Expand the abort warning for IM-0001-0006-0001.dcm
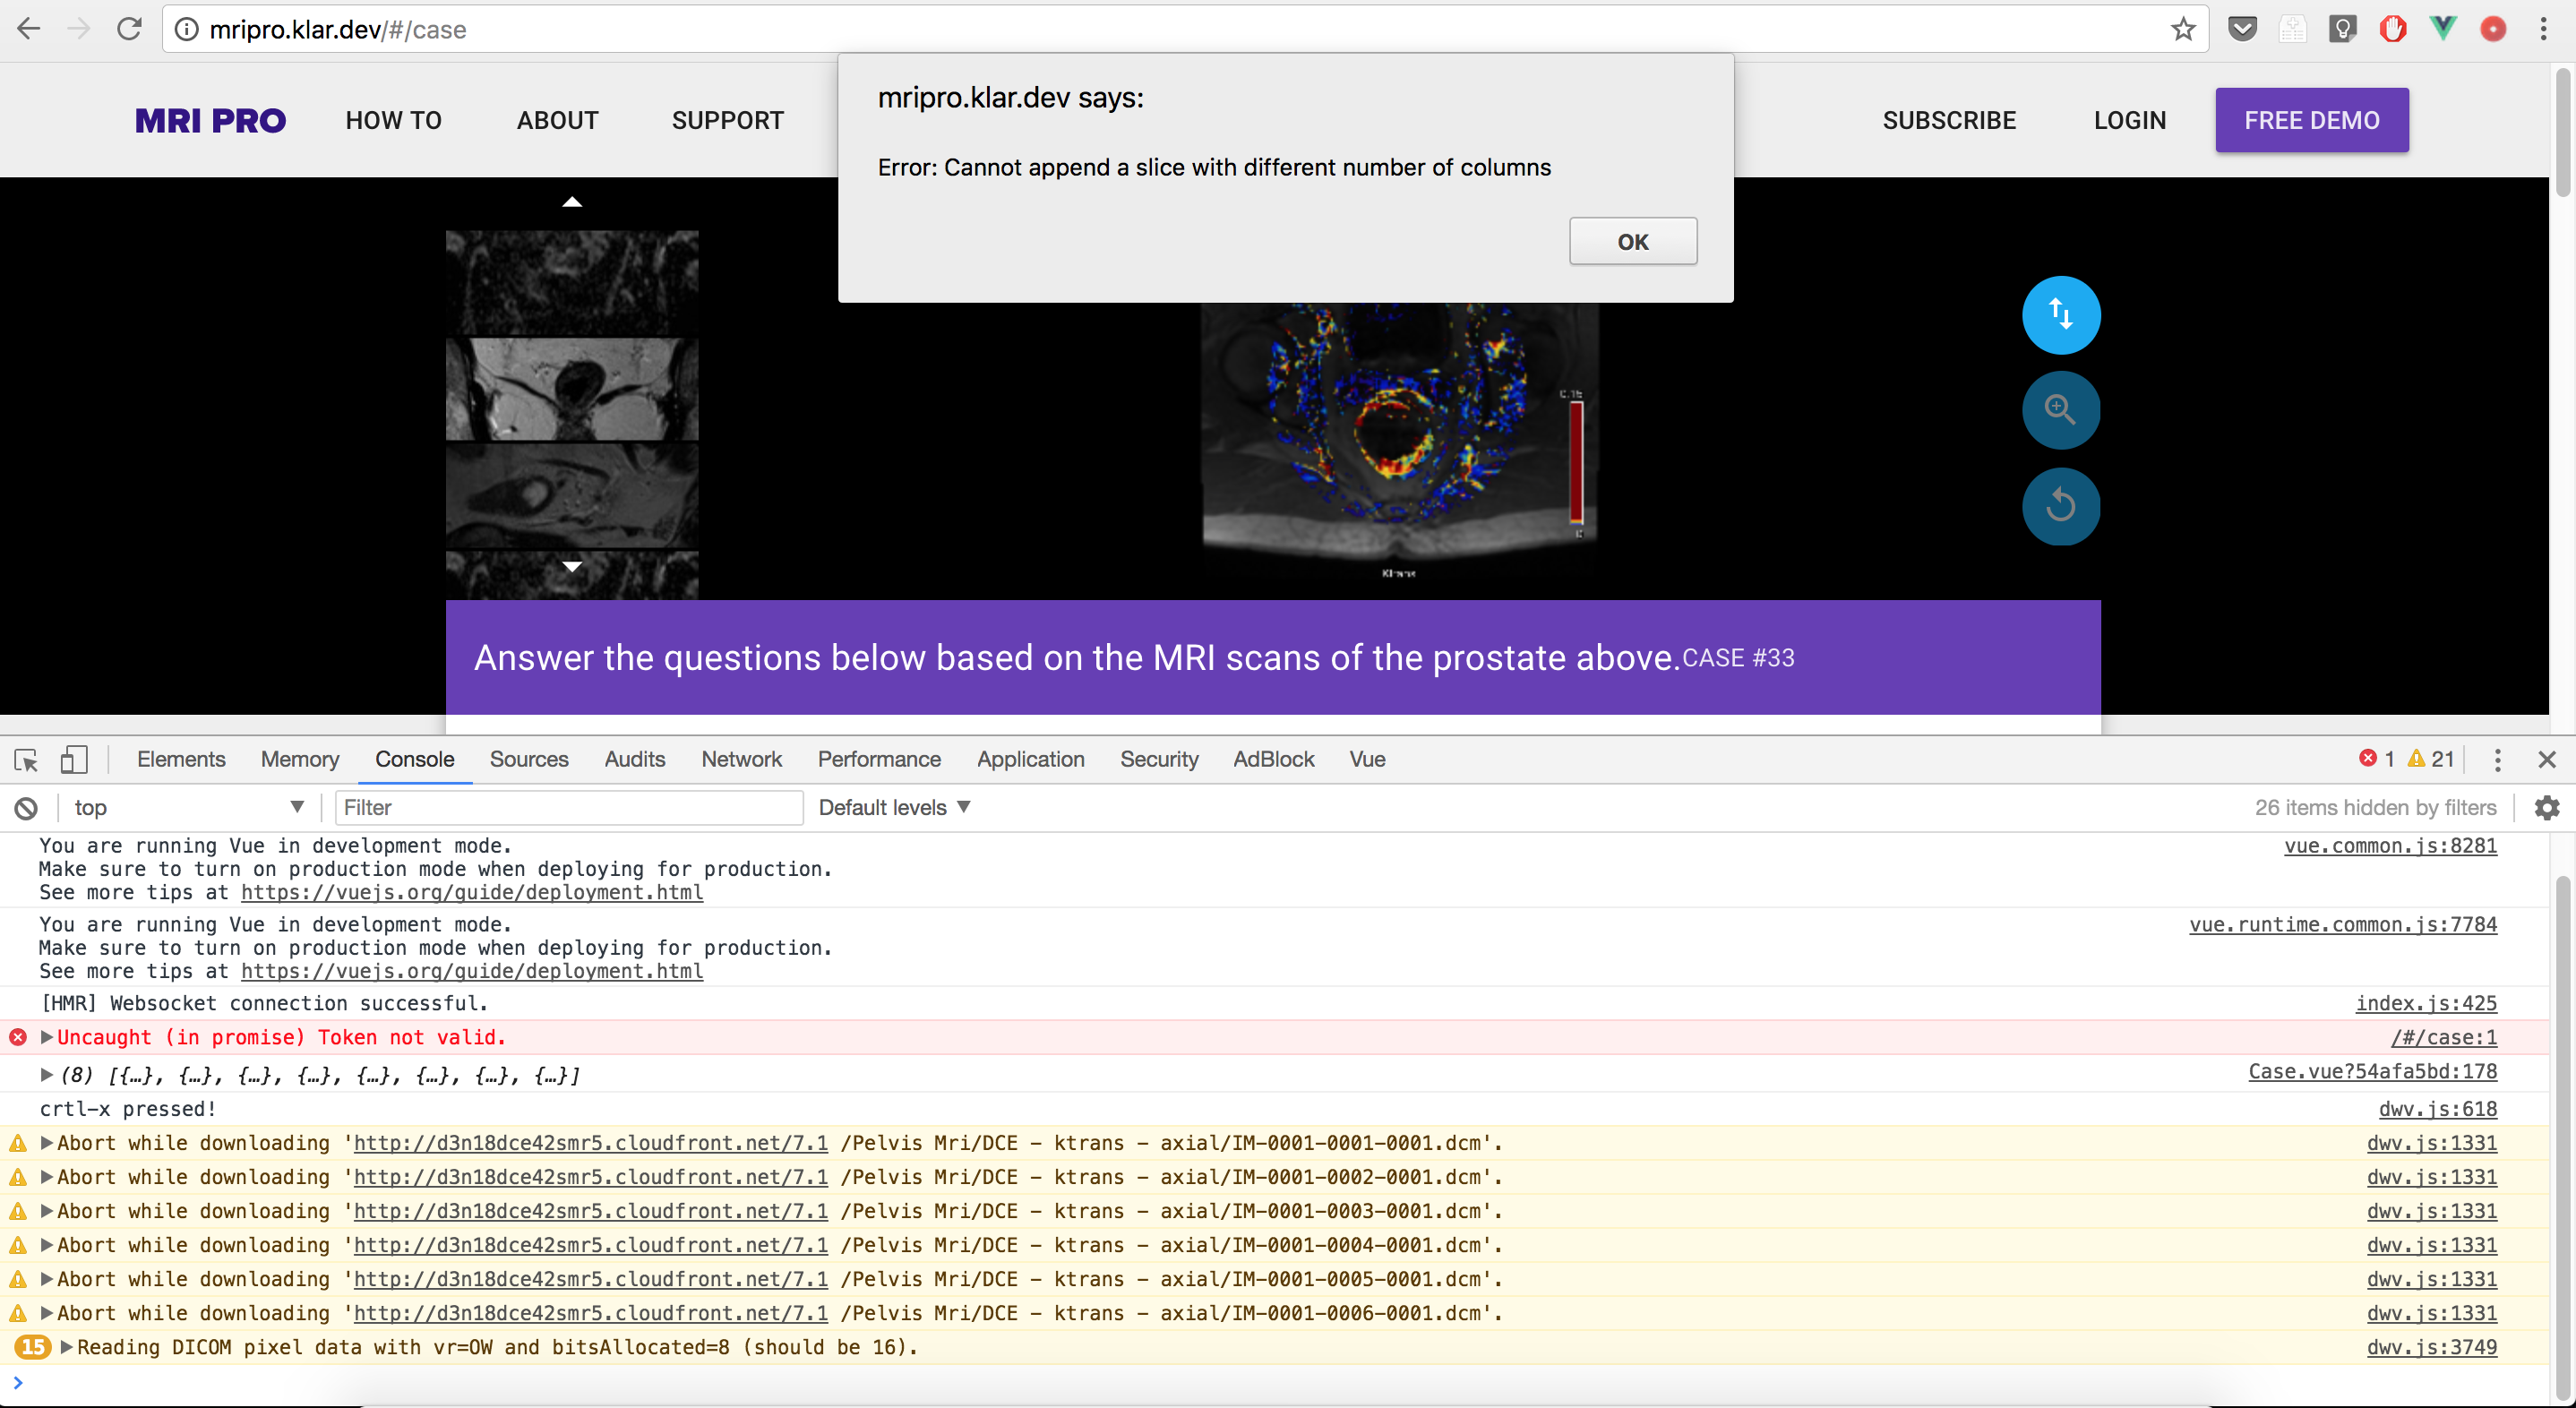 tap(46, 1313)
